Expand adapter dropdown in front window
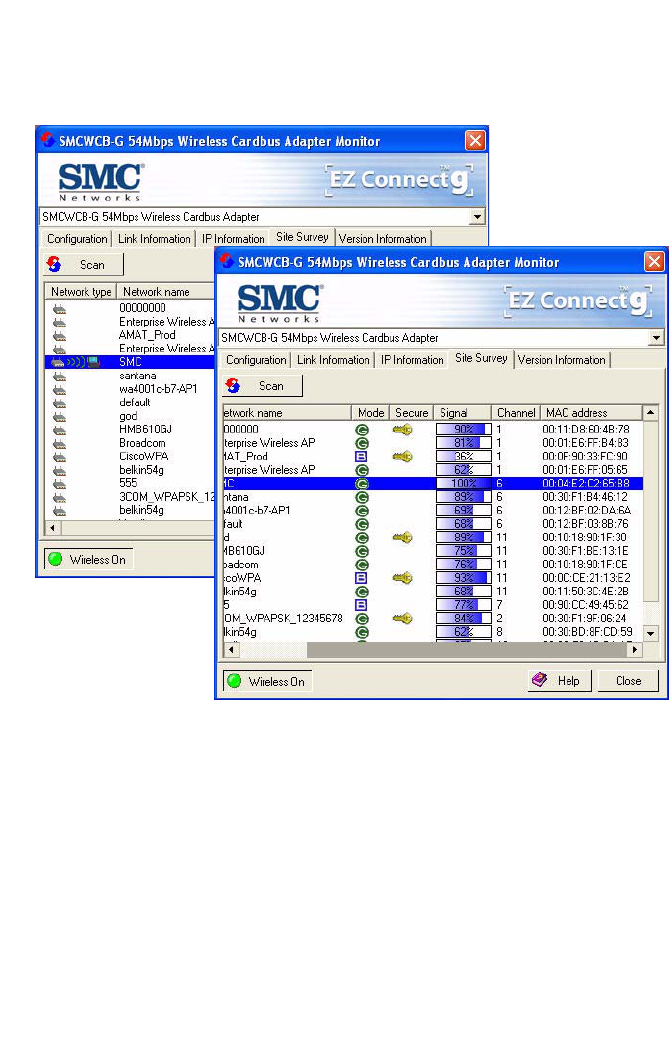The image size is (669, 1043). pos(656,338)
